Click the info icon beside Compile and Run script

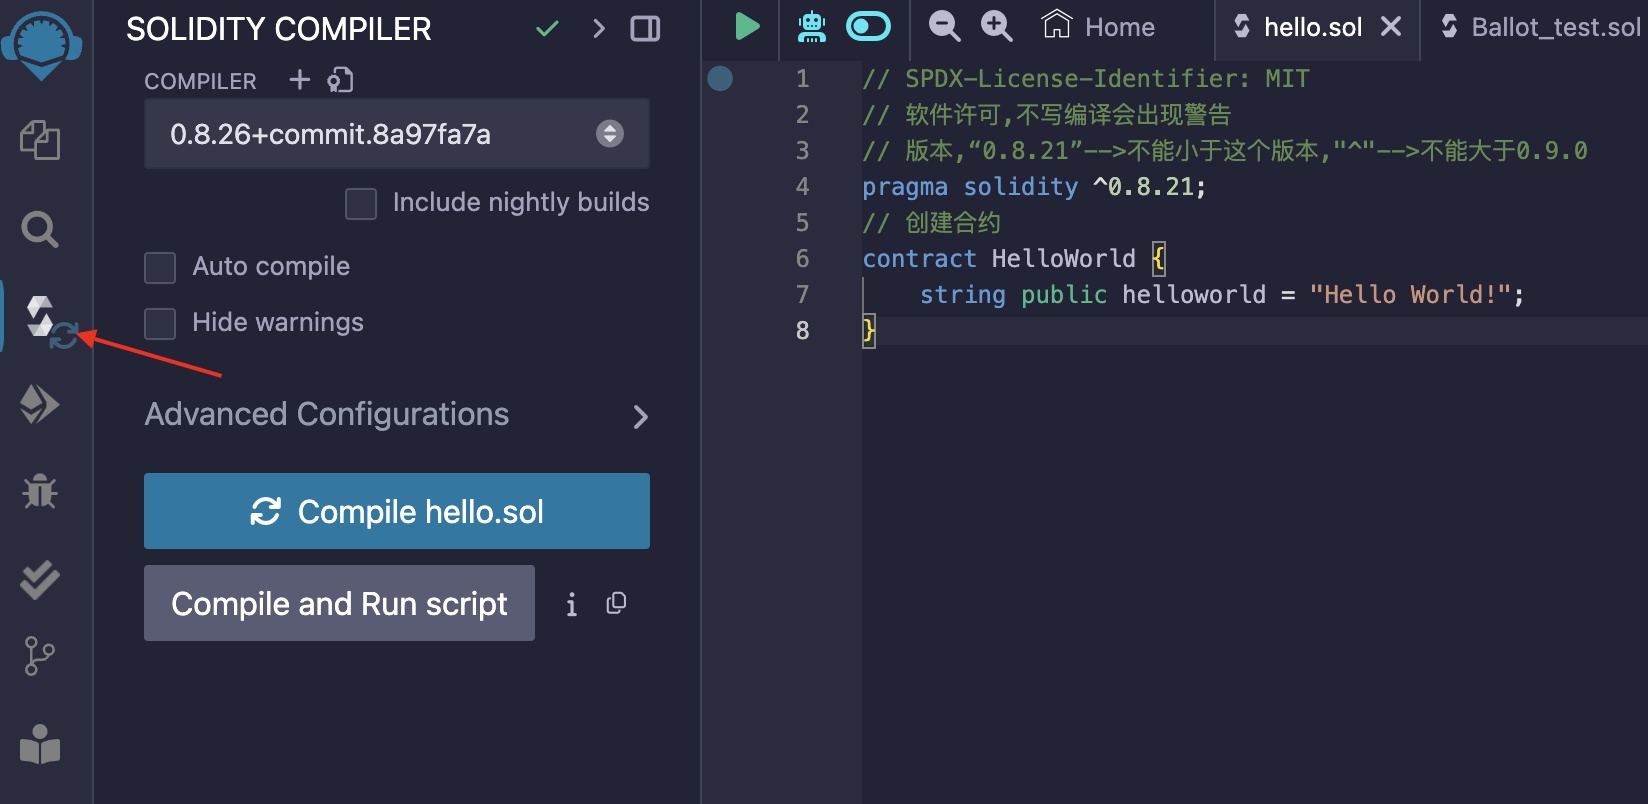point(571,604)
